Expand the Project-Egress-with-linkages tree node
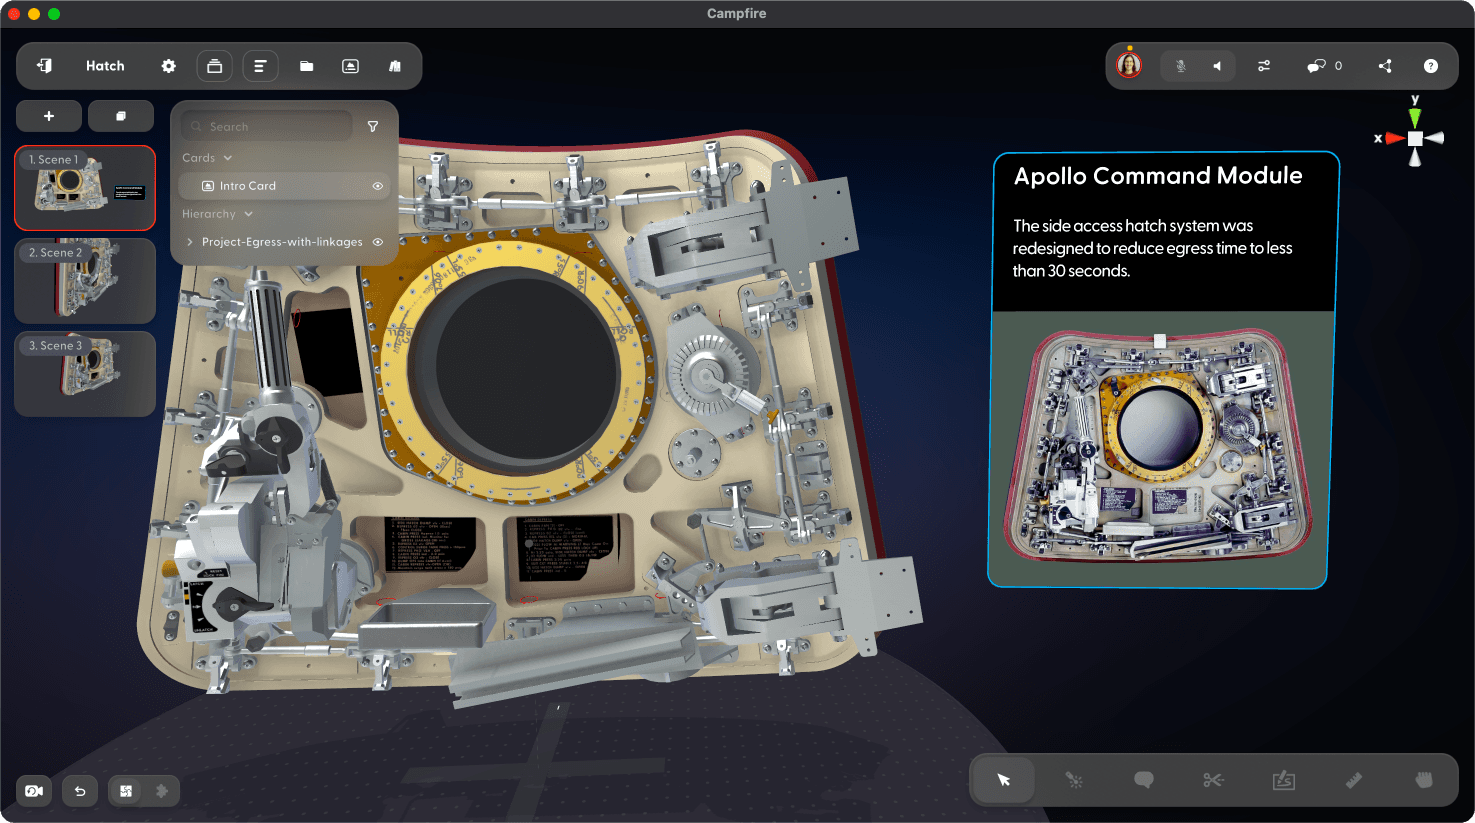The height and width of the screenshot is (823, 1475). tap(189, 242)
